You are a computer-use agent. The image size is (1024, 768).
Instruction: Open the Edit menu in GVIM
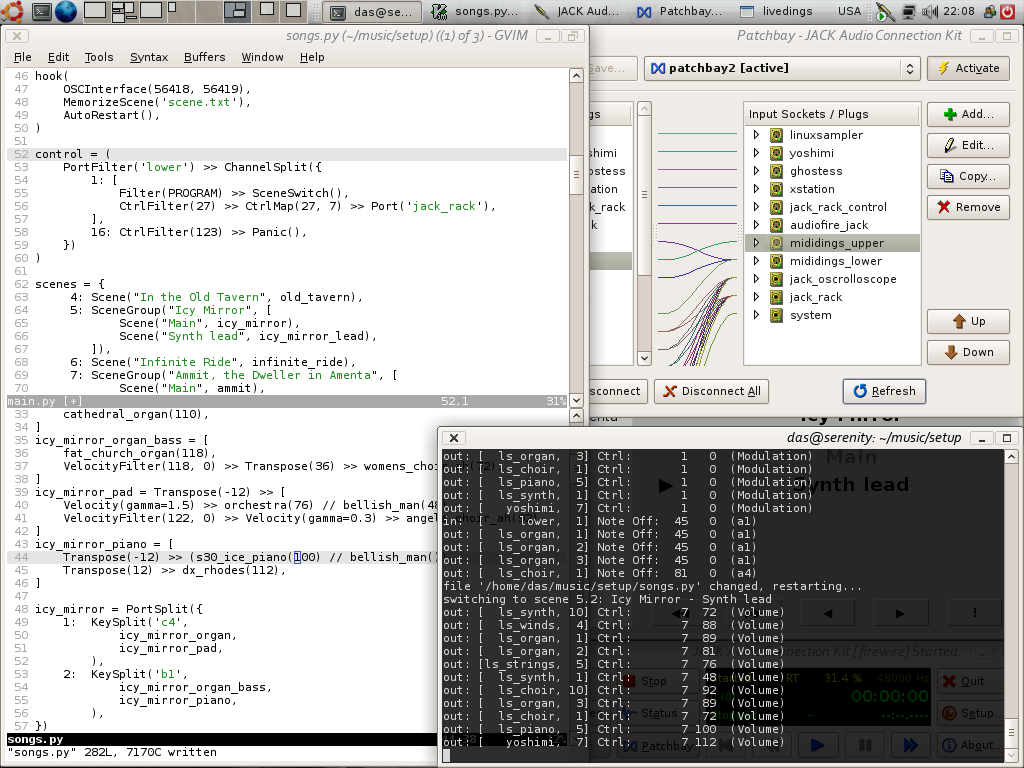pyautogui.click(x=58, y=57)
